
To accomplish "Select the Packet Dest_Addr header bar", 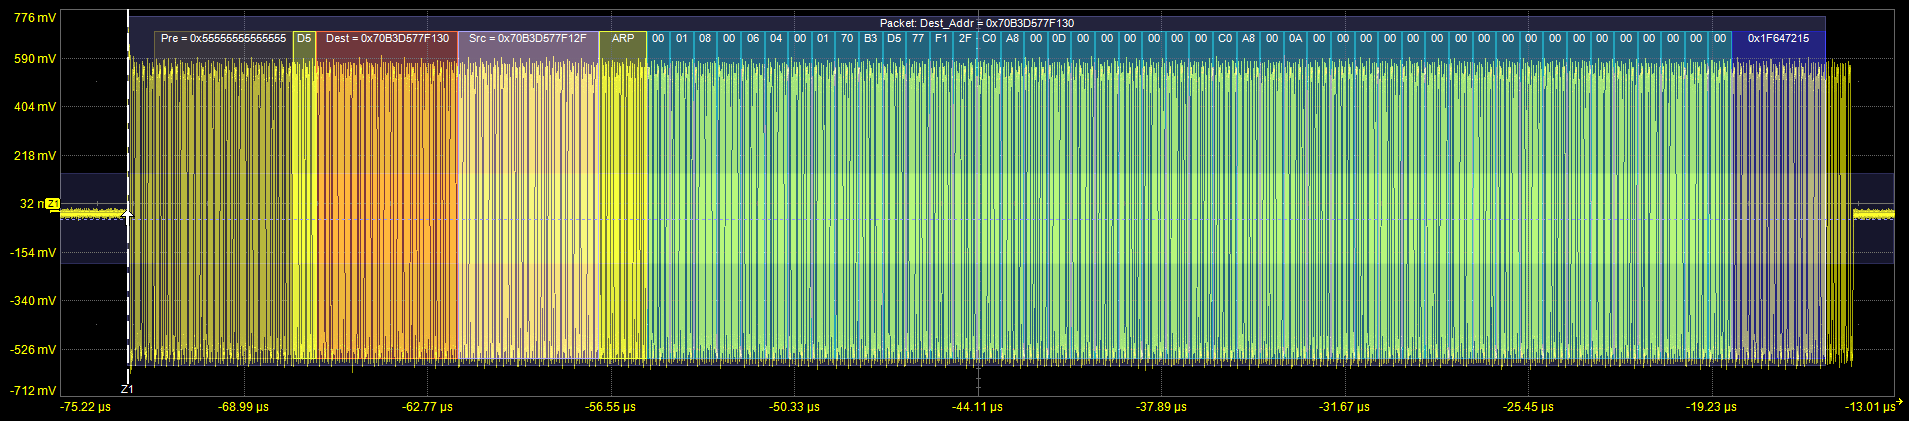I will click(x=976, y=23).
